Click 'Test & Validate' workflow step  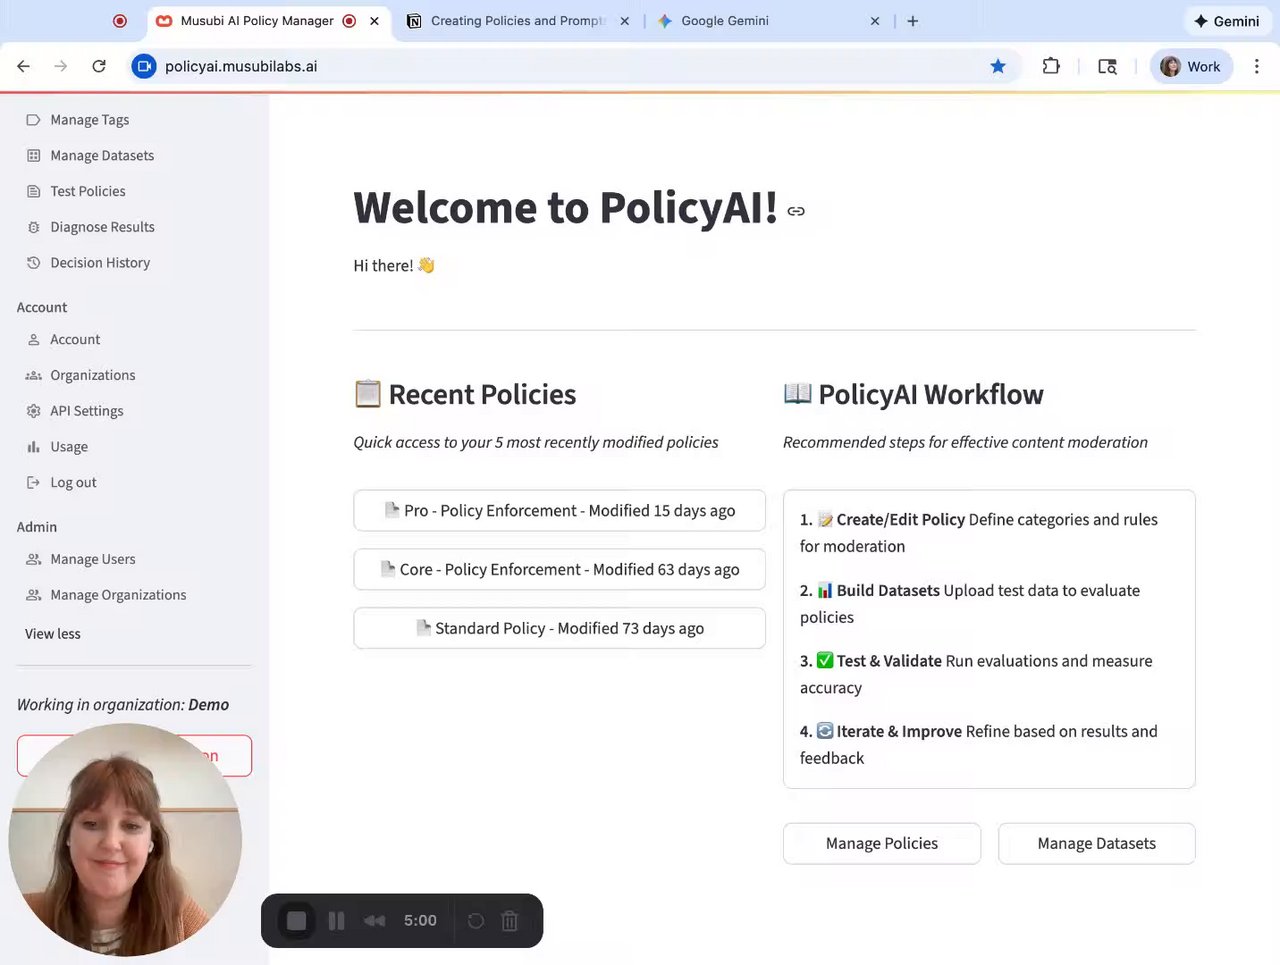[x=889, y=661]
